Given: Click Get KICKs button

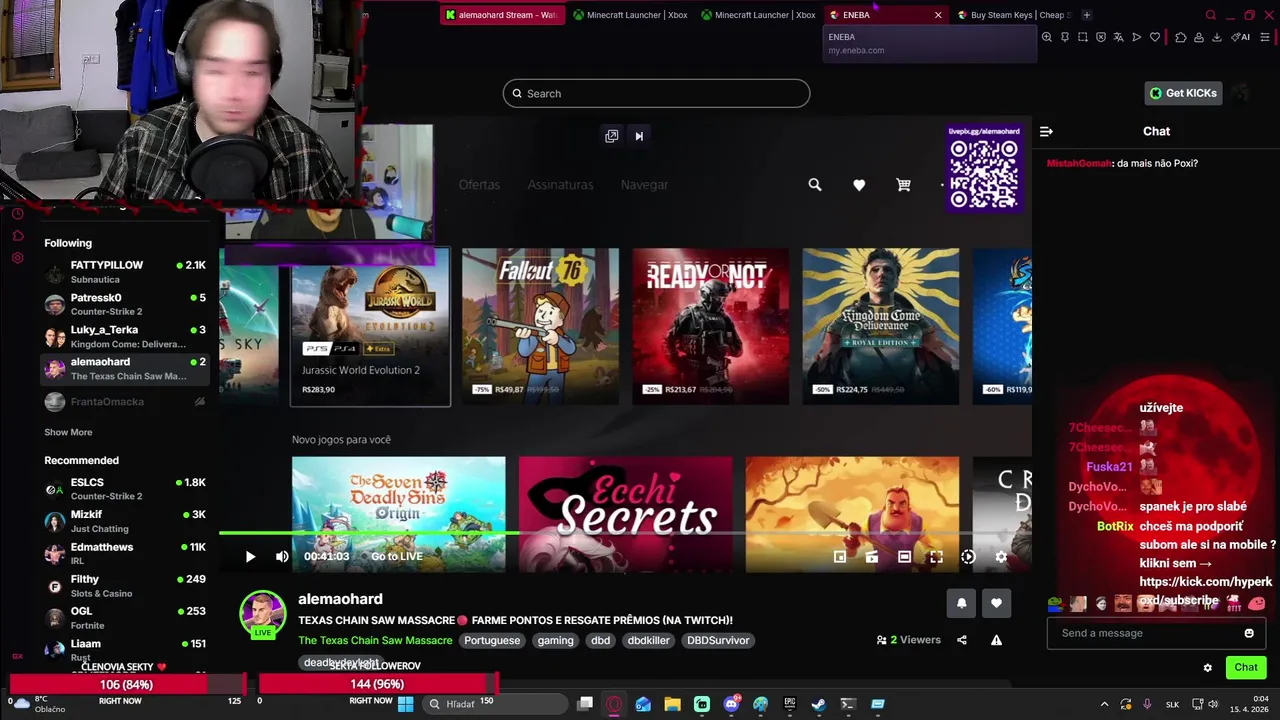Looking at the screenshot, I should [1184, 93].
